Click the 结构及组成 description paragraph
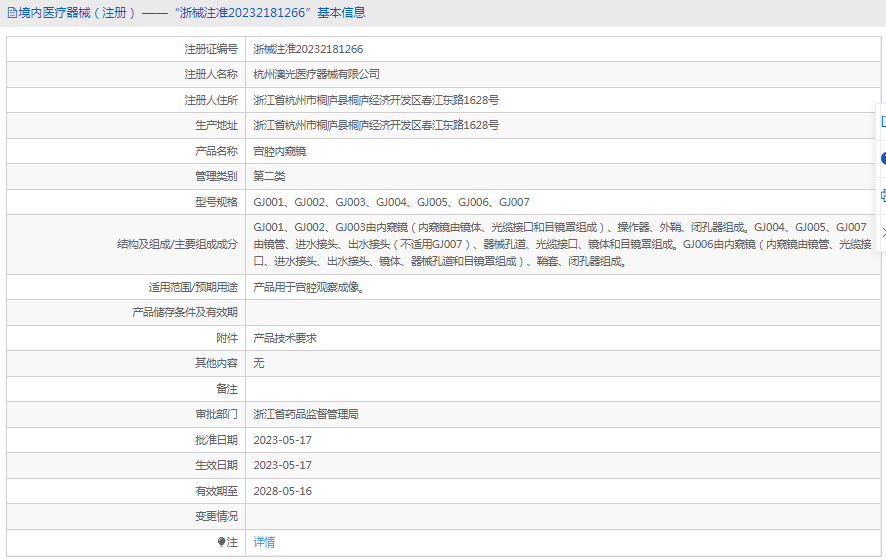The image size is (886, 560). [x=562, y=244]
